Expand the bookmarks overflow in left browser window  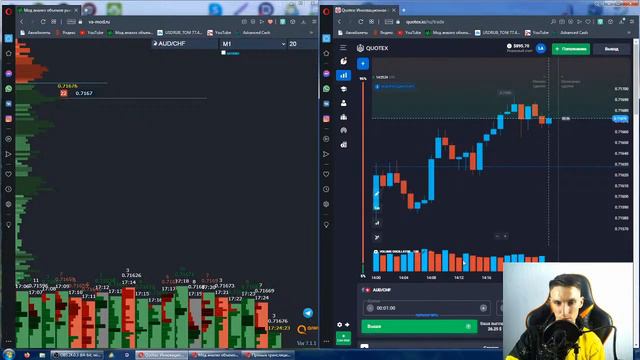click(311, 32)
